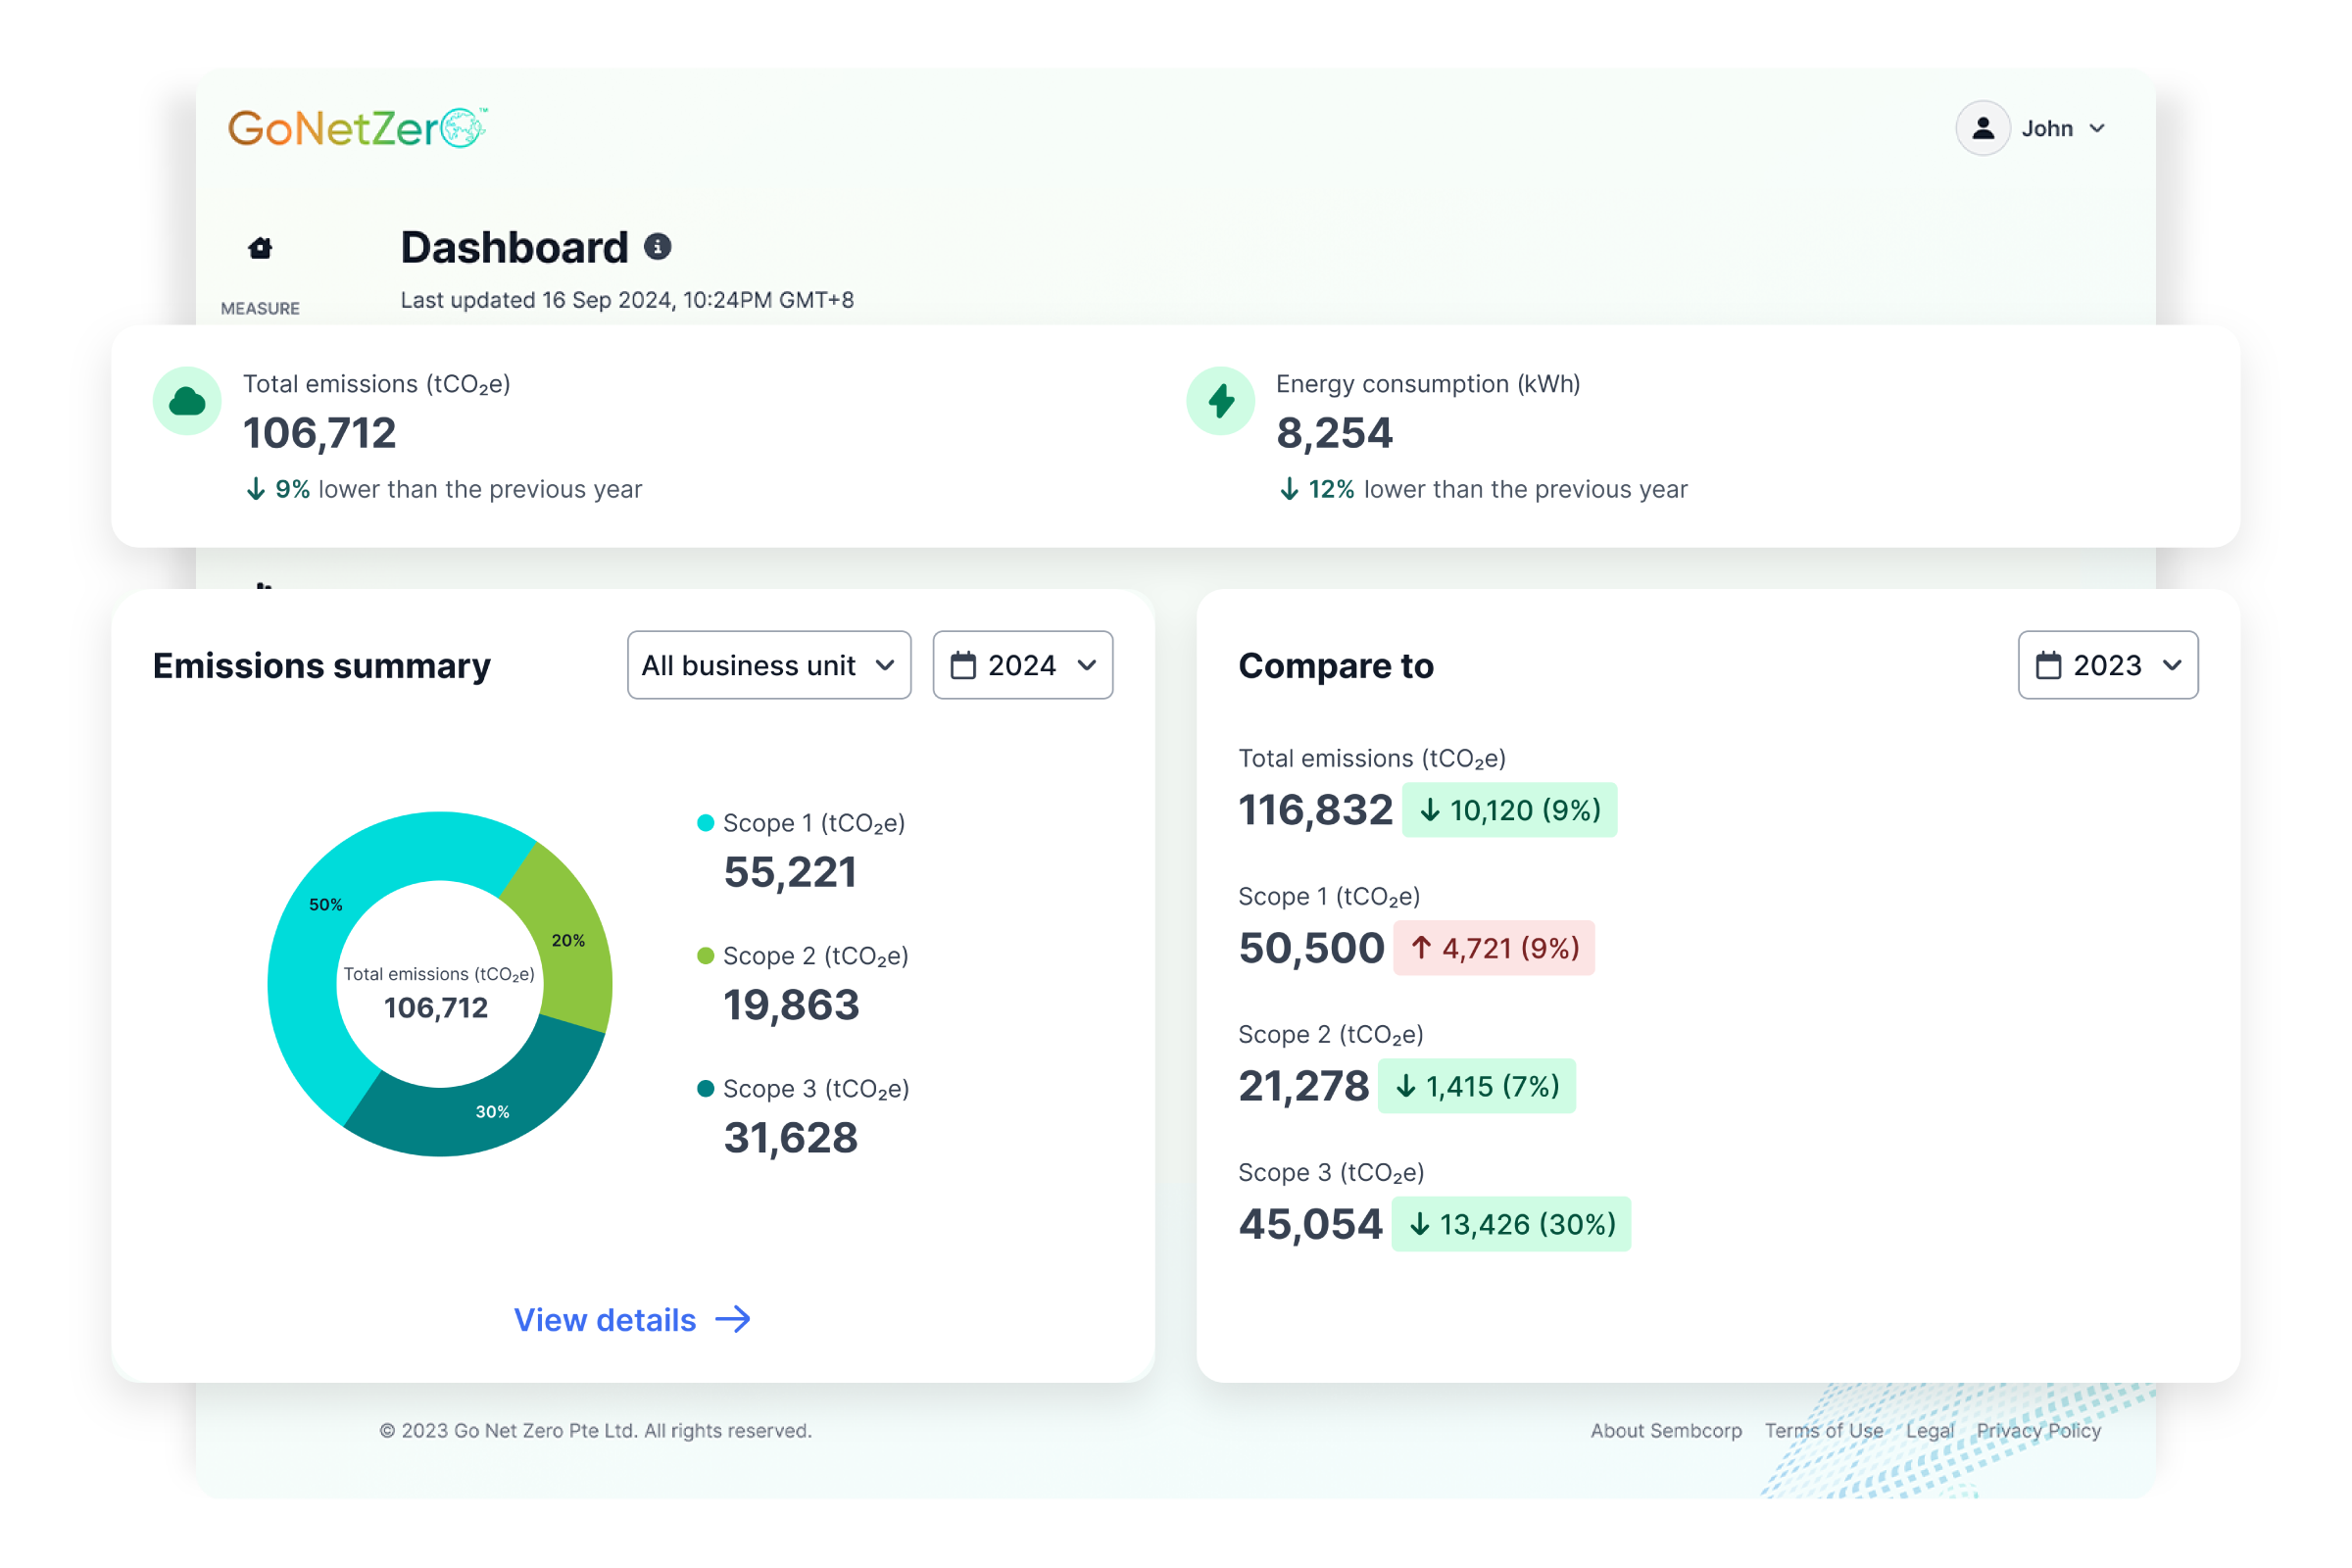
Task: Click the green cloud emissions icon
Action: 187,401
